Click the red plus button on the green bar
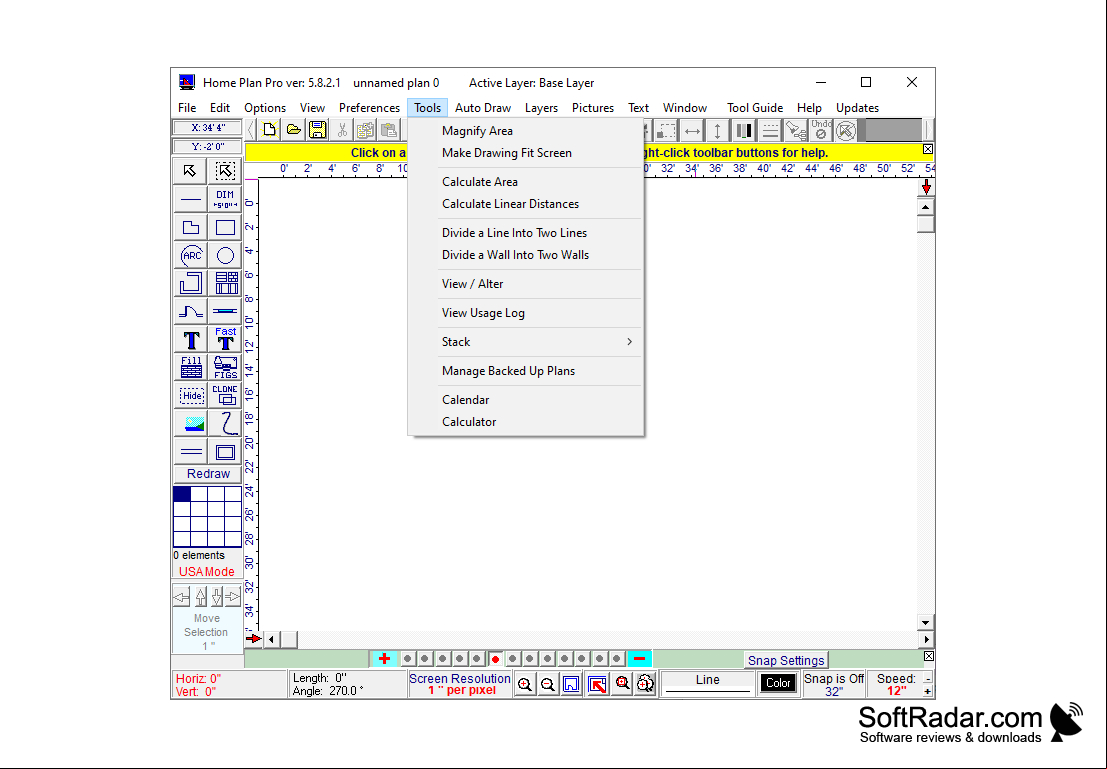1107x769 pixels. (x=384, y=659)
